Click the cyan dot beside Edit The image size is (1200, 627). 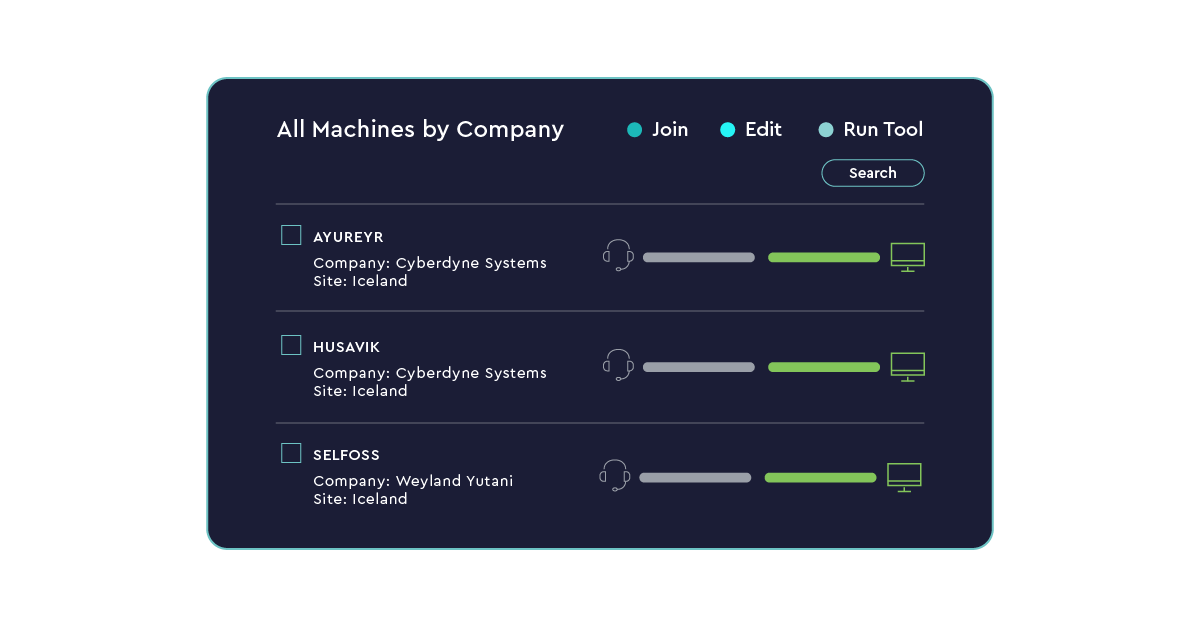[x=727, y=130]
